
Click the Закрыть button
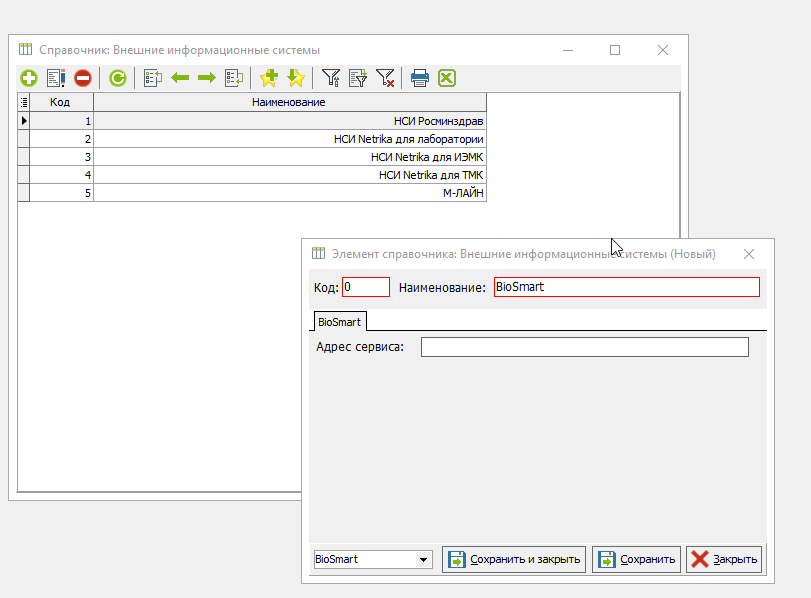pos(724,559)
